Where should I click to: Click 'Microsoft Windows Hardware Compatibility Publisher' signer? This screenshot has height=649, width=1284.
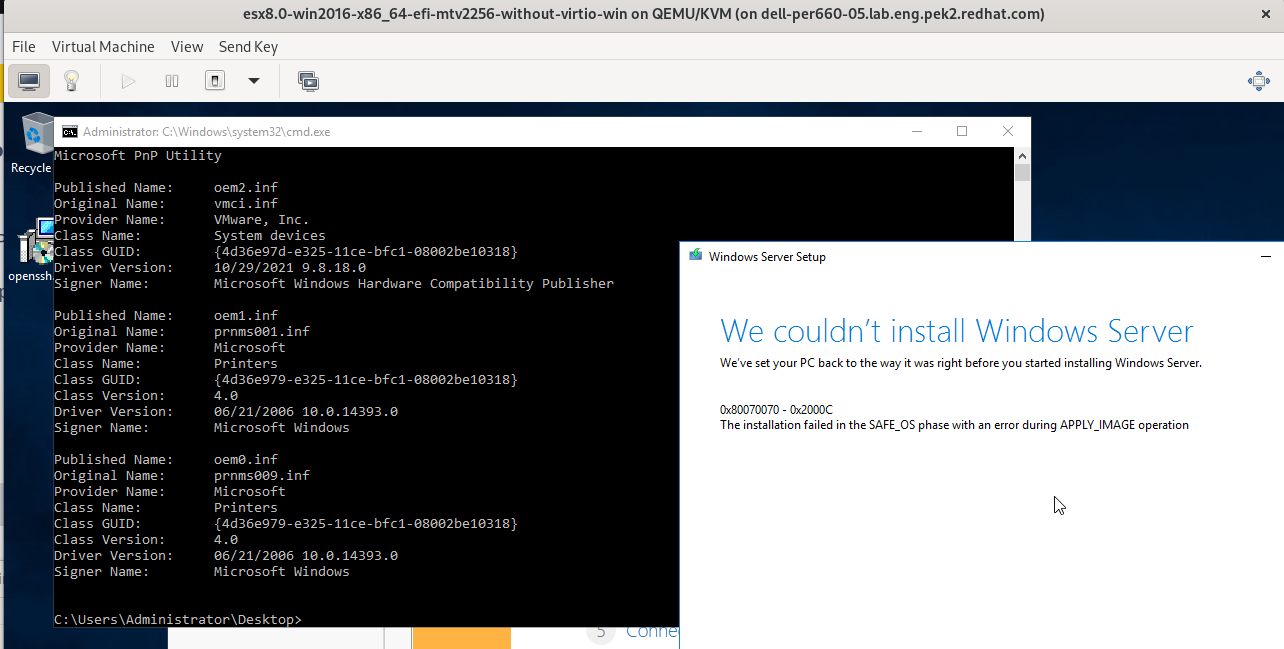tap(414, 283)
